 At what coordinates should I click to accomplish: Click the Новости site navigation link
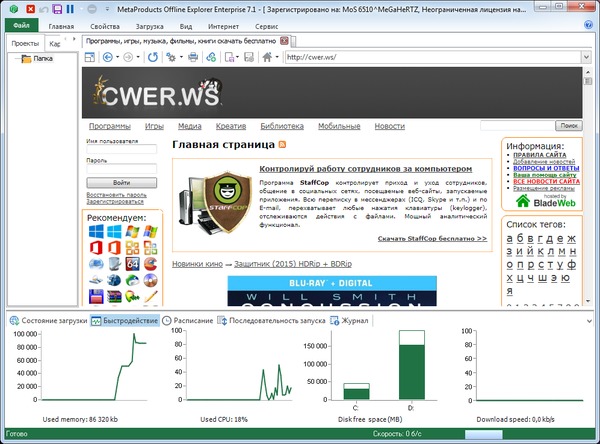tap(390, 126)
